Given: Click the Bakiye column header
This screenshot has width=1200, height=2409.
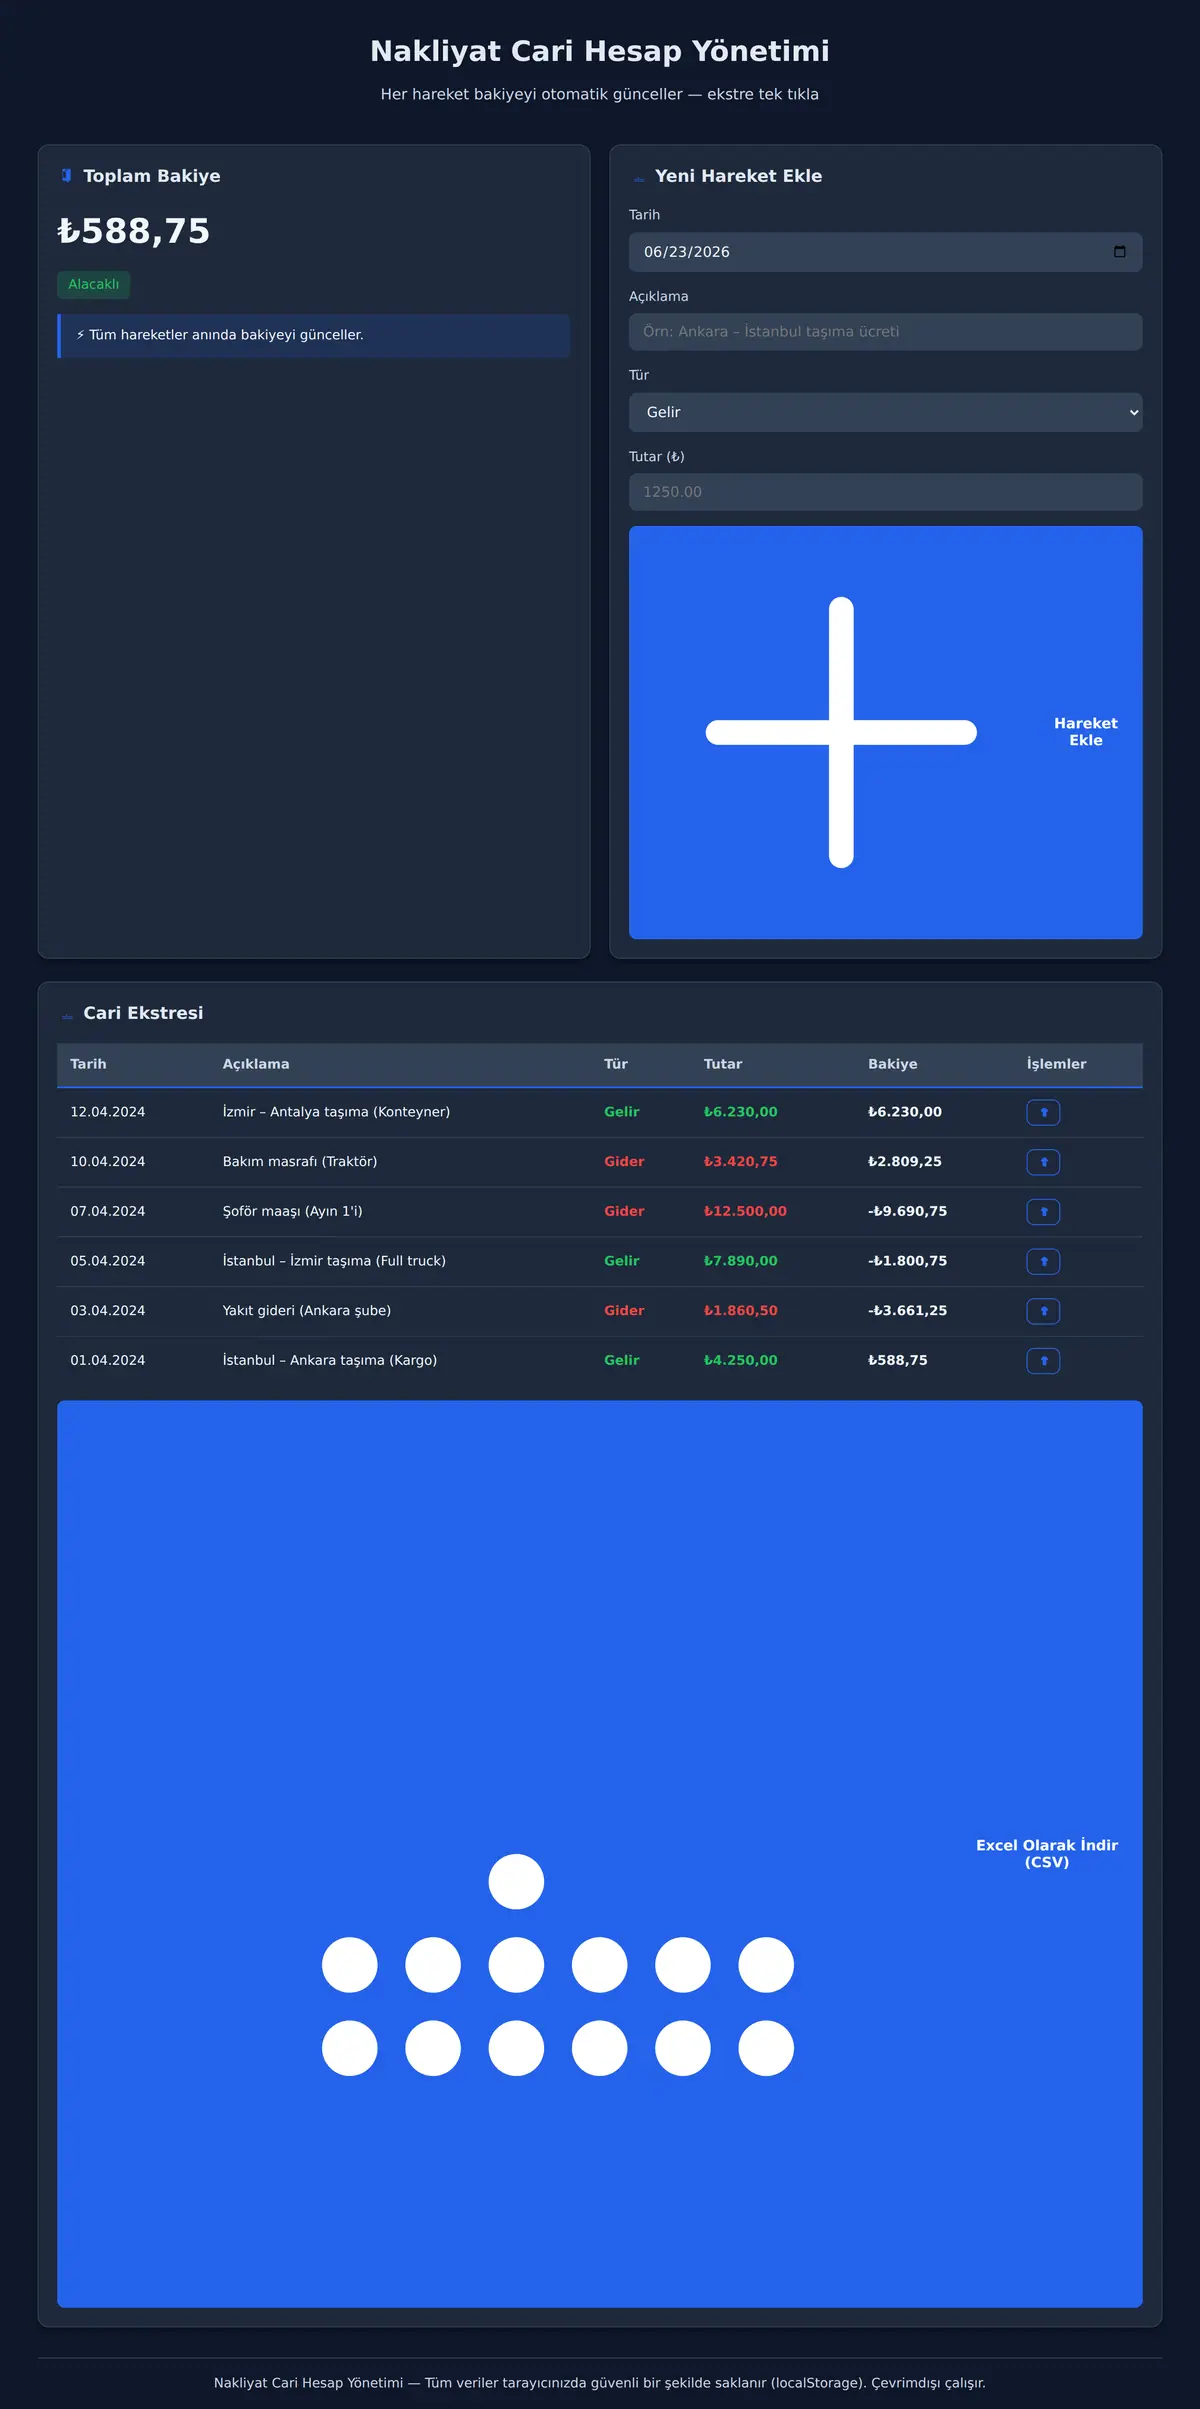Looking at the screenshot, I should coord(892,1064).
